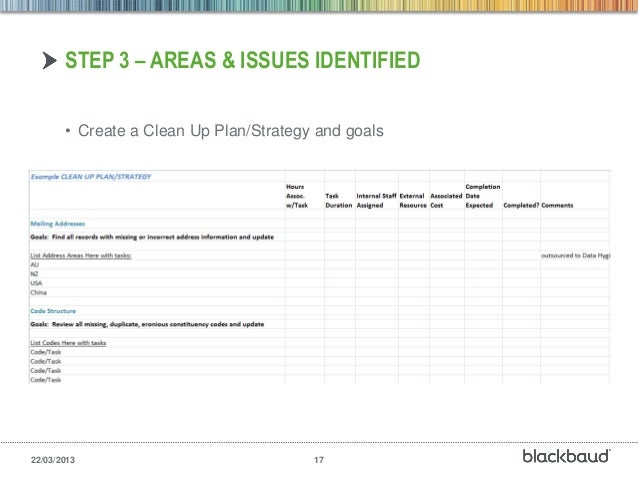Viewport: 638px width, 479px height.
Task: Click the 'External Resource' column header
Action: coord(412,201)
